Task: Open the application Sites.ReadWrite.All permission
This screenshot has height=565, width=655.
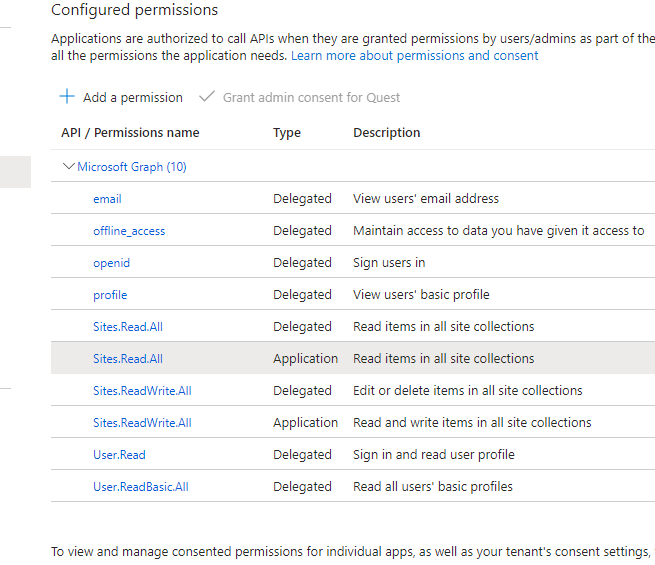Action: click(x=142, y=423)
